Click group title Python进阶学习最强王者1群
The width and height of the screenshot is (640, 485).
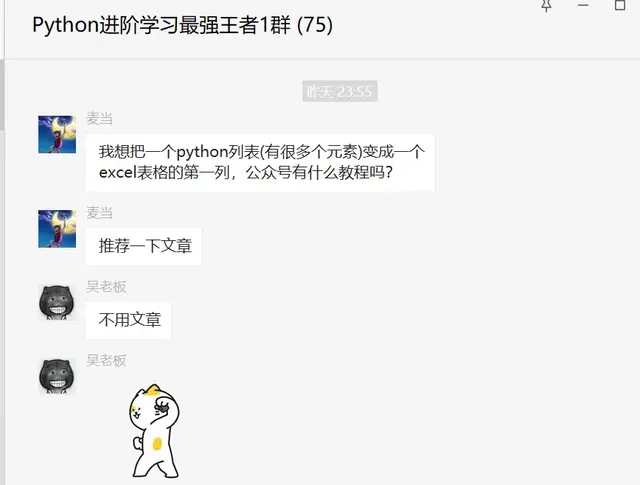point(162,25)
